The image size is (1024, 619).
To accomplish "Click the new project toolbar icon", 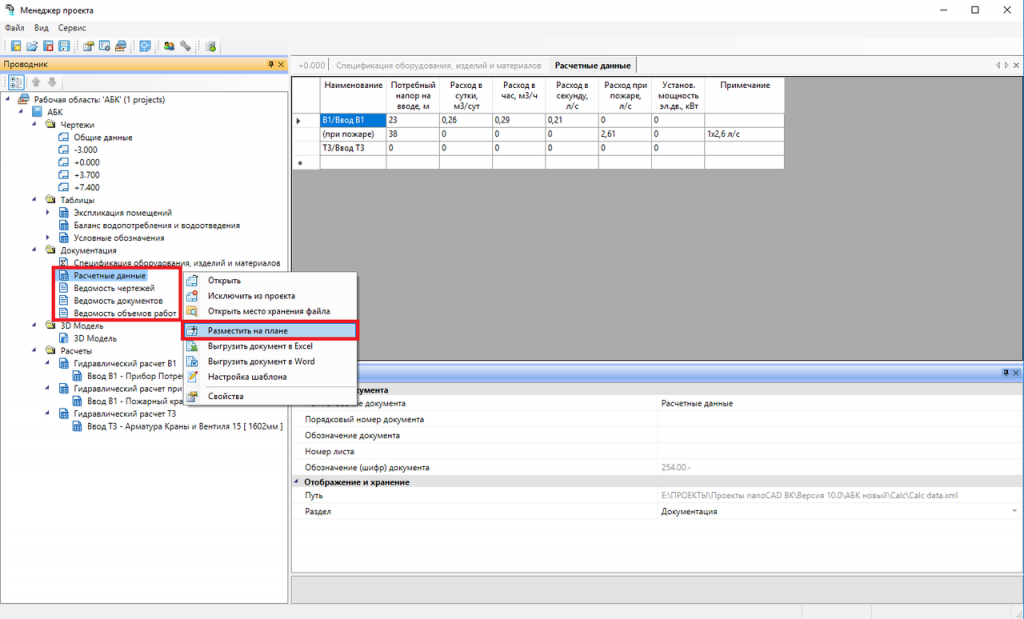I will (x=16, y=46).
